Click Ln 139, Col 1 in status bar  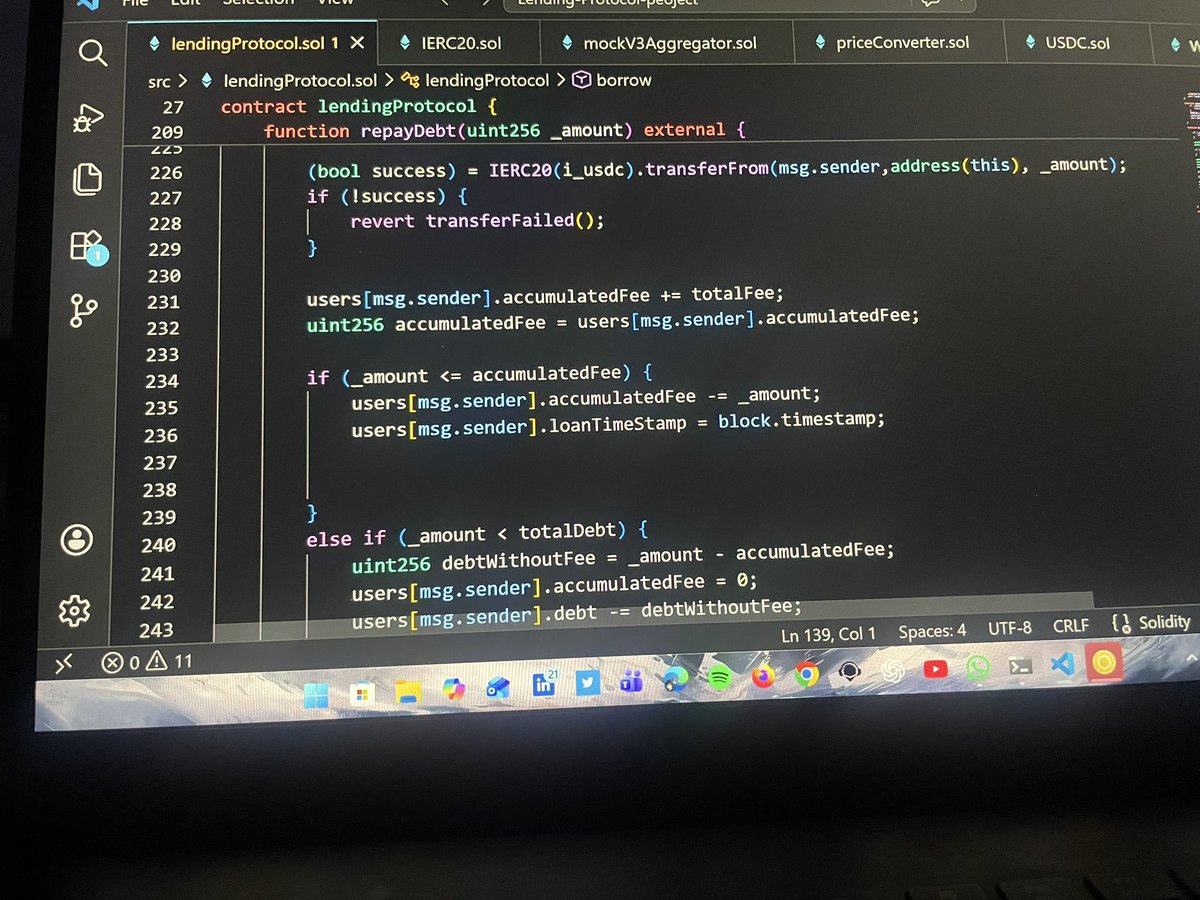[827, 633]
